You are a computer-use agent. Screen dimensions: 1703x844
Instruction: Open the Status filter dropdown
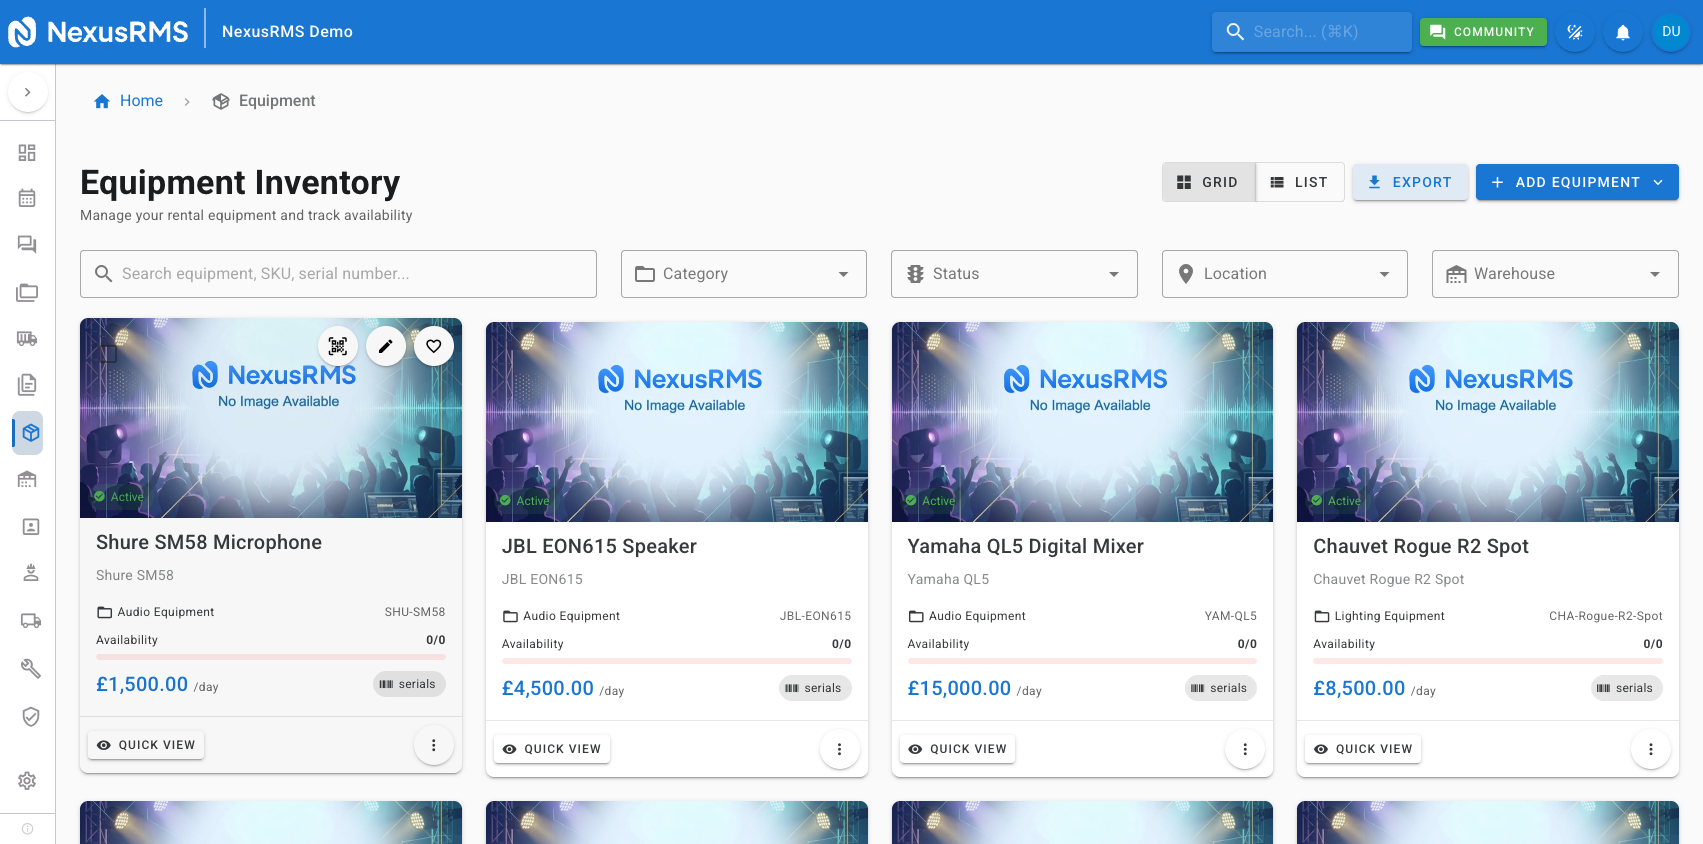[x=1013, y=274]
